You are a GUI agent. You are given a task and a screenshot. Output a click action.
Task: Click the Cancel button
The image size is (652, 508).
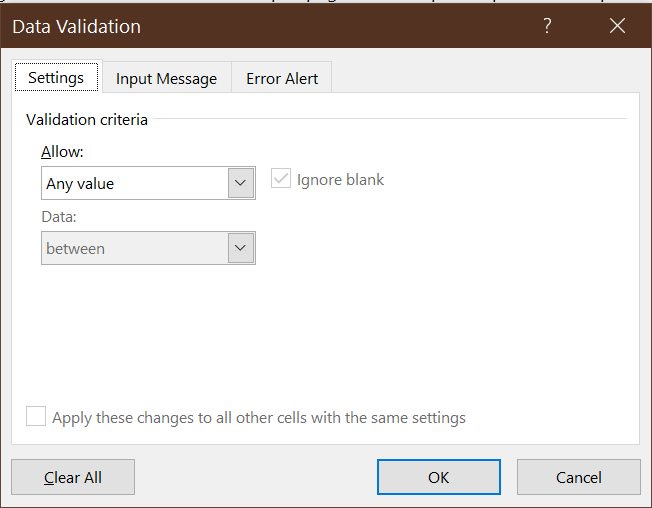click(x=578, y=477)
